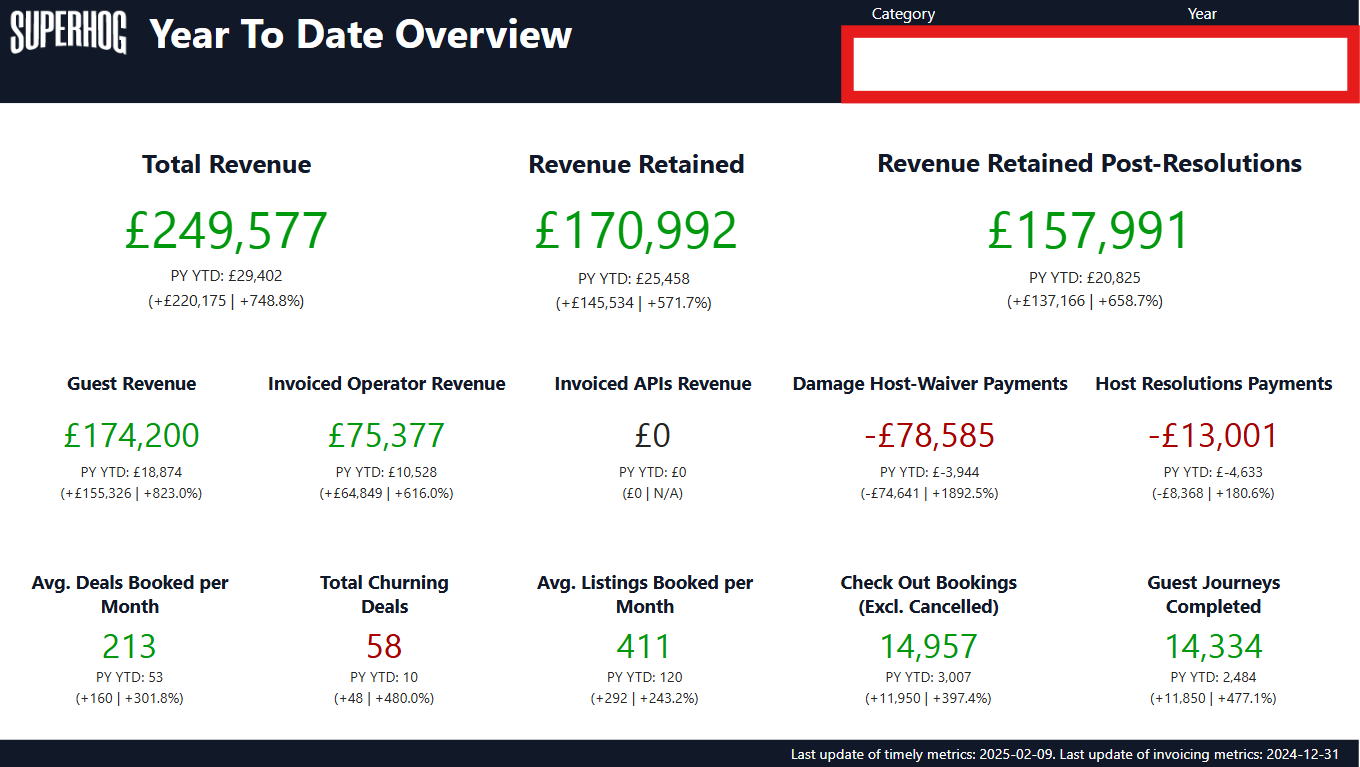1360x767 pixels.
Task: Click the Damage Host-Waiver Payments -£78,585 value
Action: [929, 436]
